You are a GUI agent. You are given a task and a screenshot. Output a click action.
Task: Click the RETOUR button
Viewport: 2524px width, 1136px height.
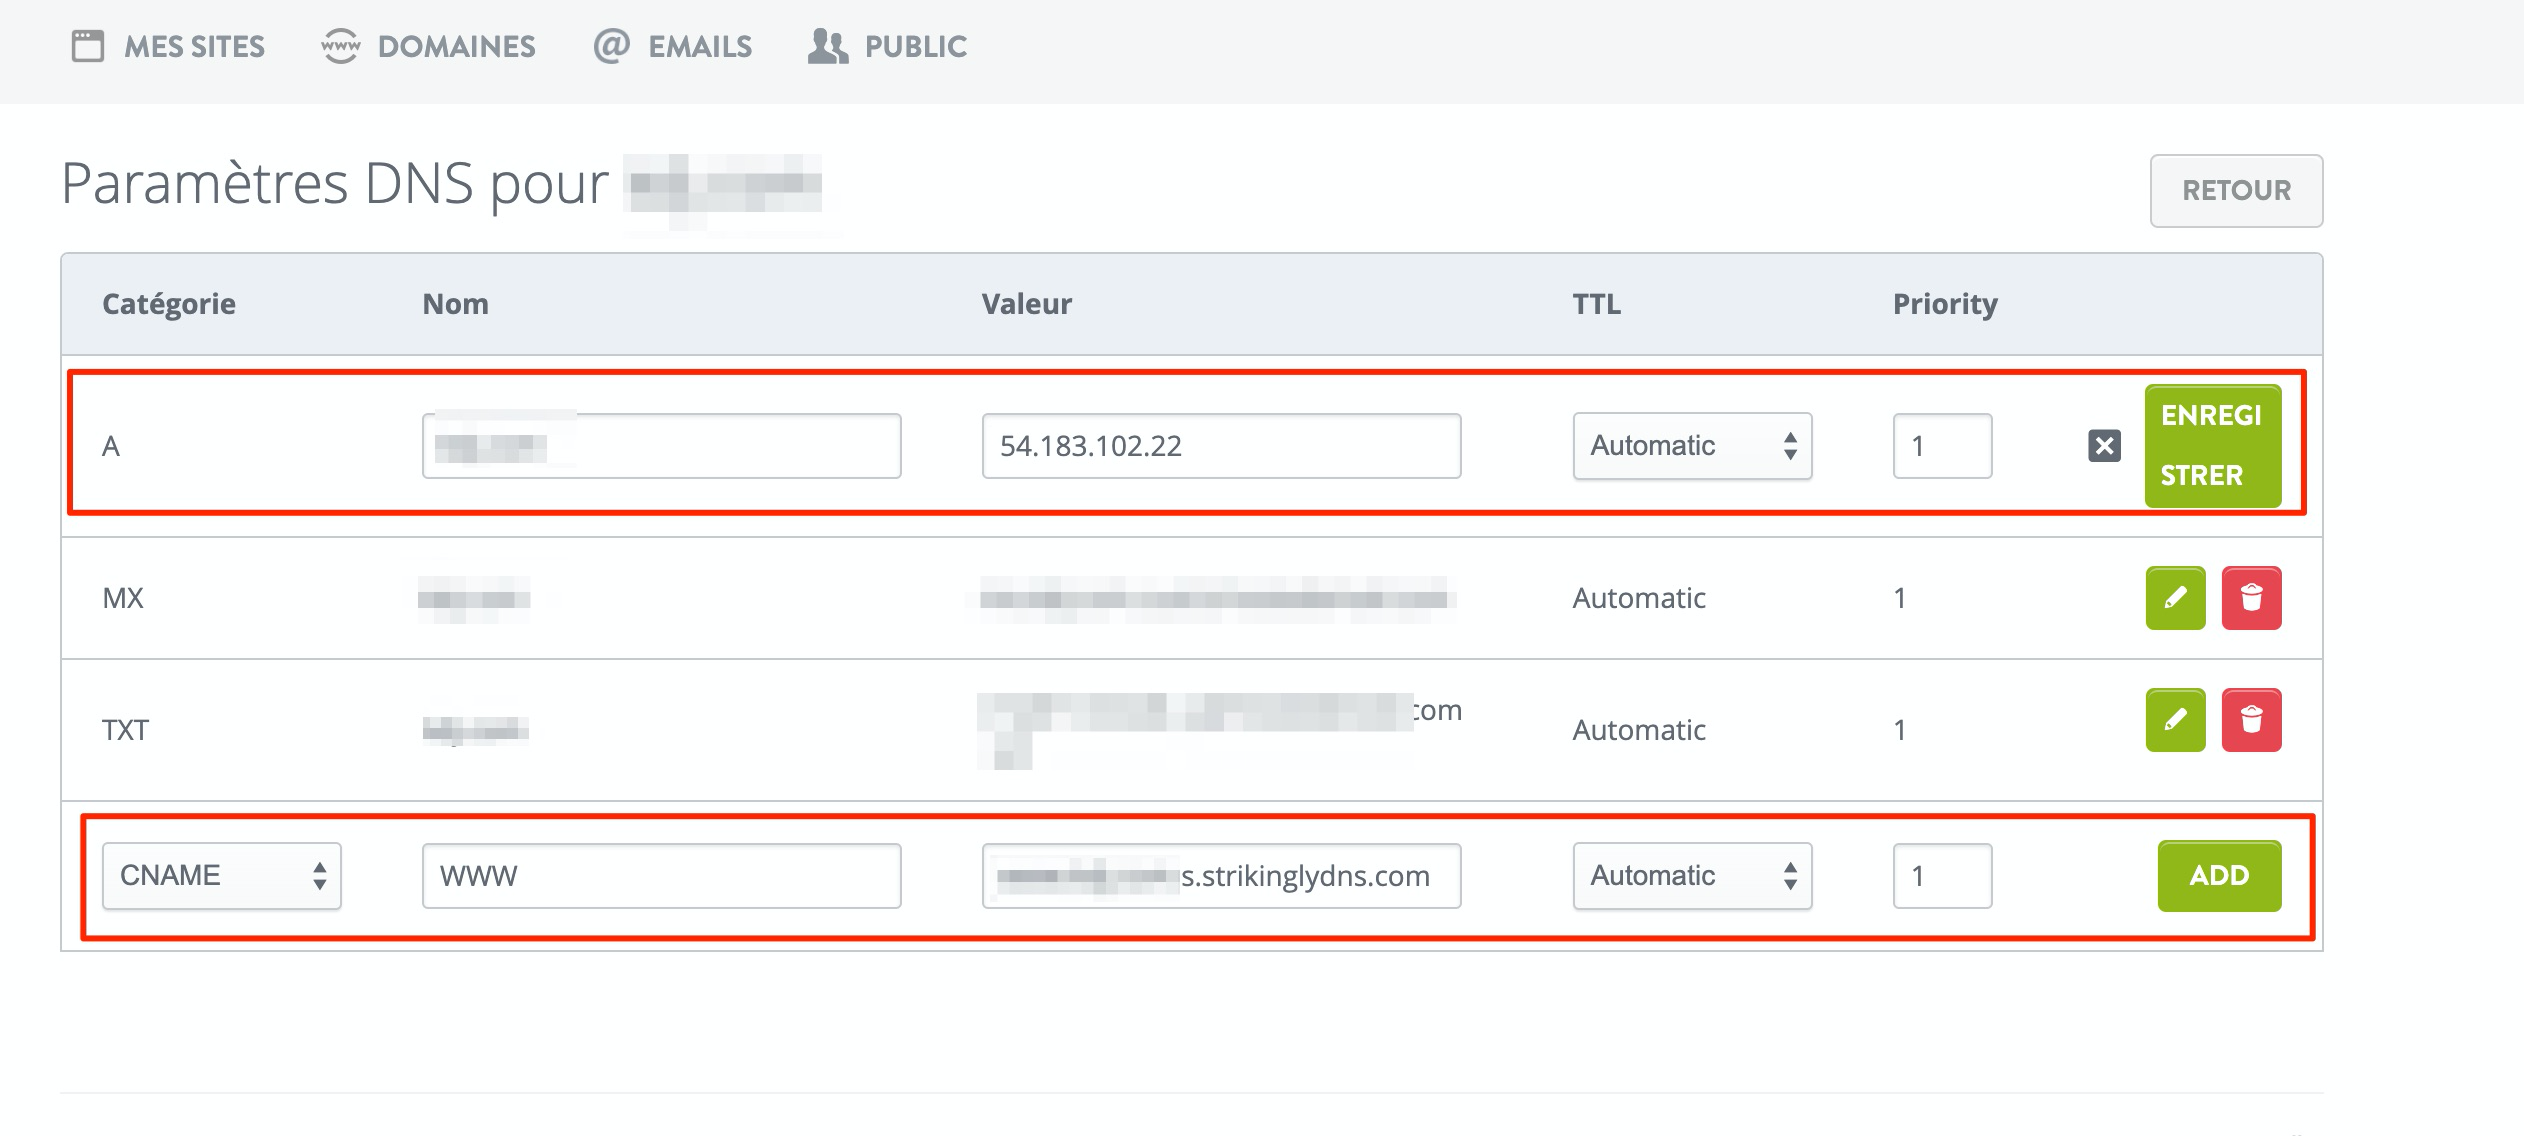point(2236,190)
